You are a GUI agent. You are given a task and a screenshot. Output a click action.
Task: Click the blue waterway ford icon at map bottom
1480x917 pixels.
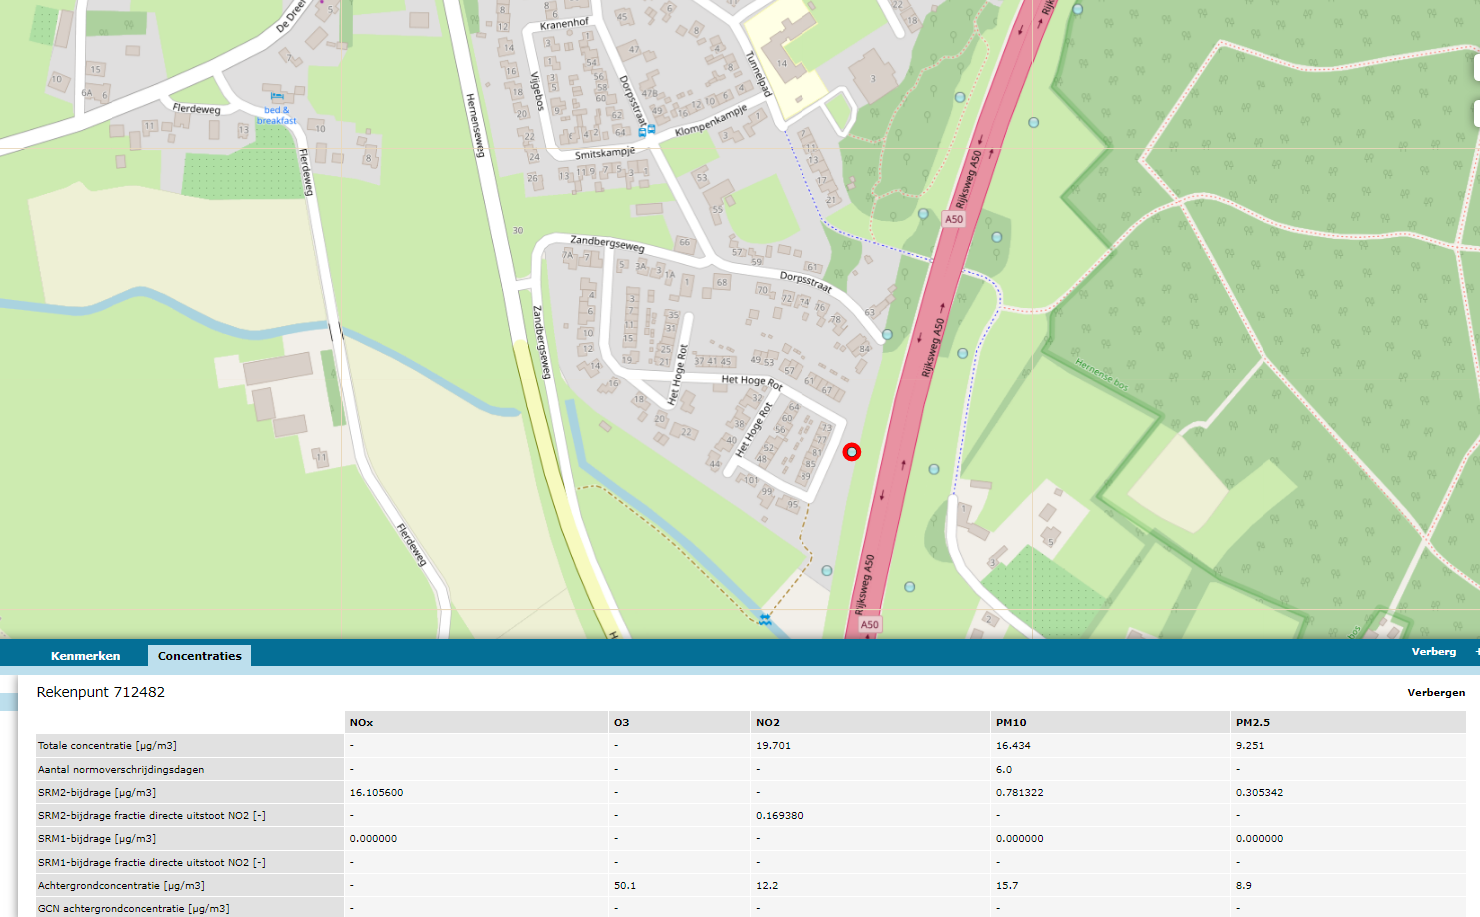point(765,620)
